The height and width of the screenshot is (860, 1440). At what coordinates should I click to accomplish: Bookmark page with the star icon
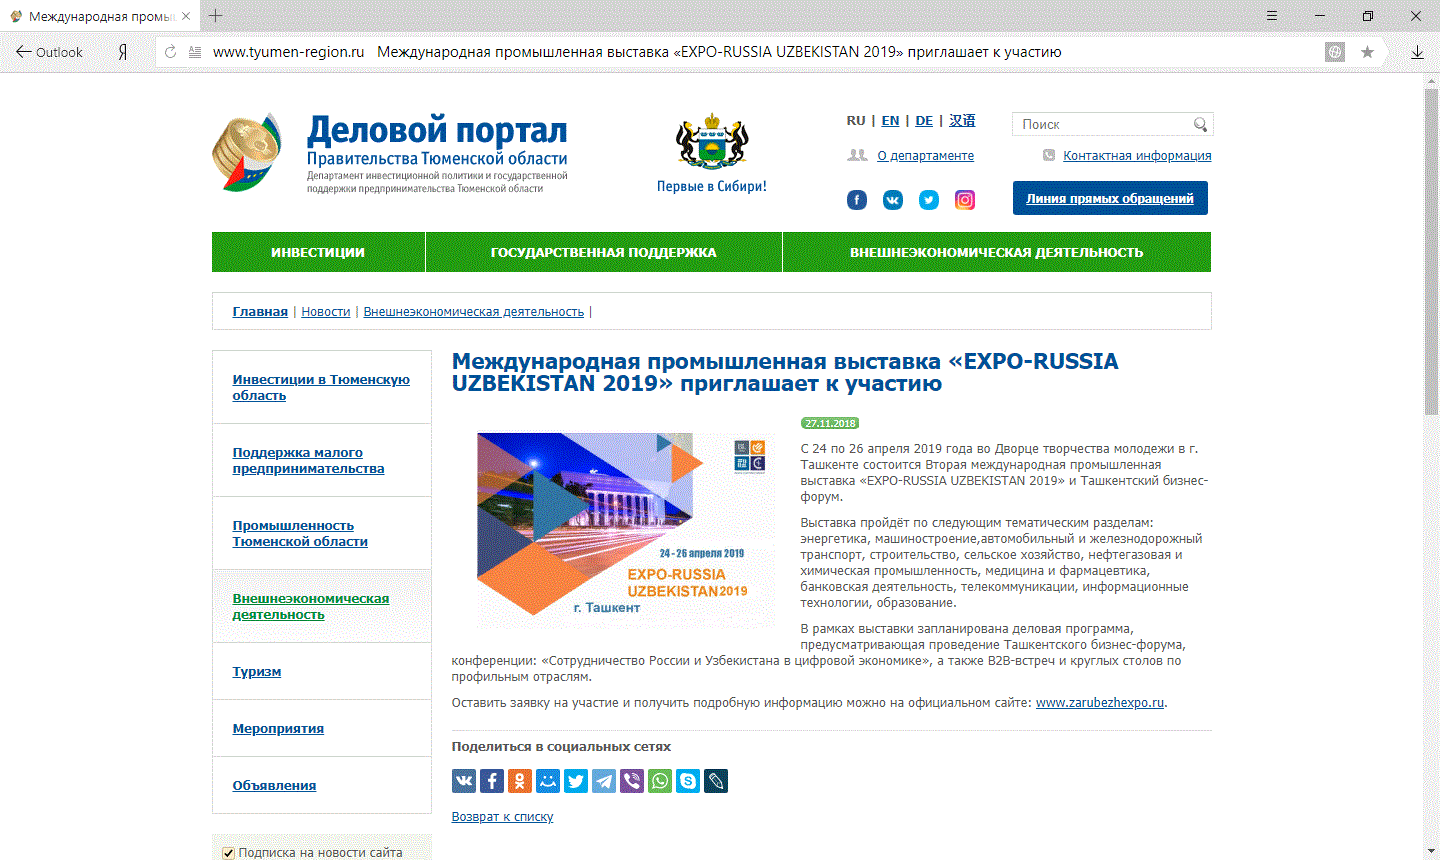coord(1367,52)
